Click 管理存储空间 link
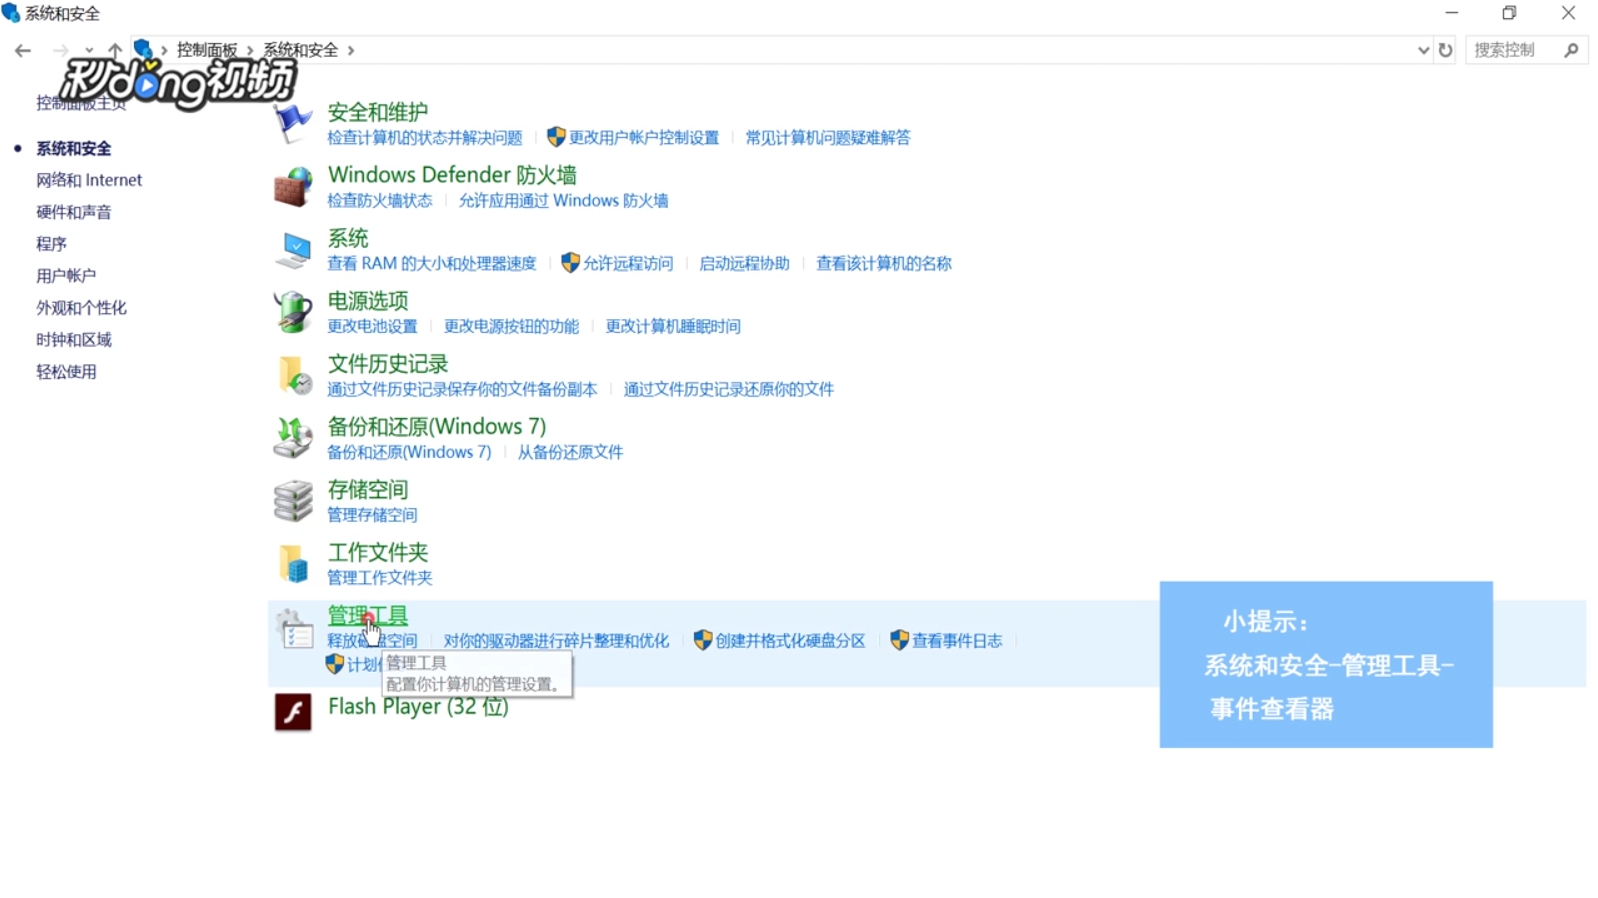1598x898 pixels. [372, 516]
